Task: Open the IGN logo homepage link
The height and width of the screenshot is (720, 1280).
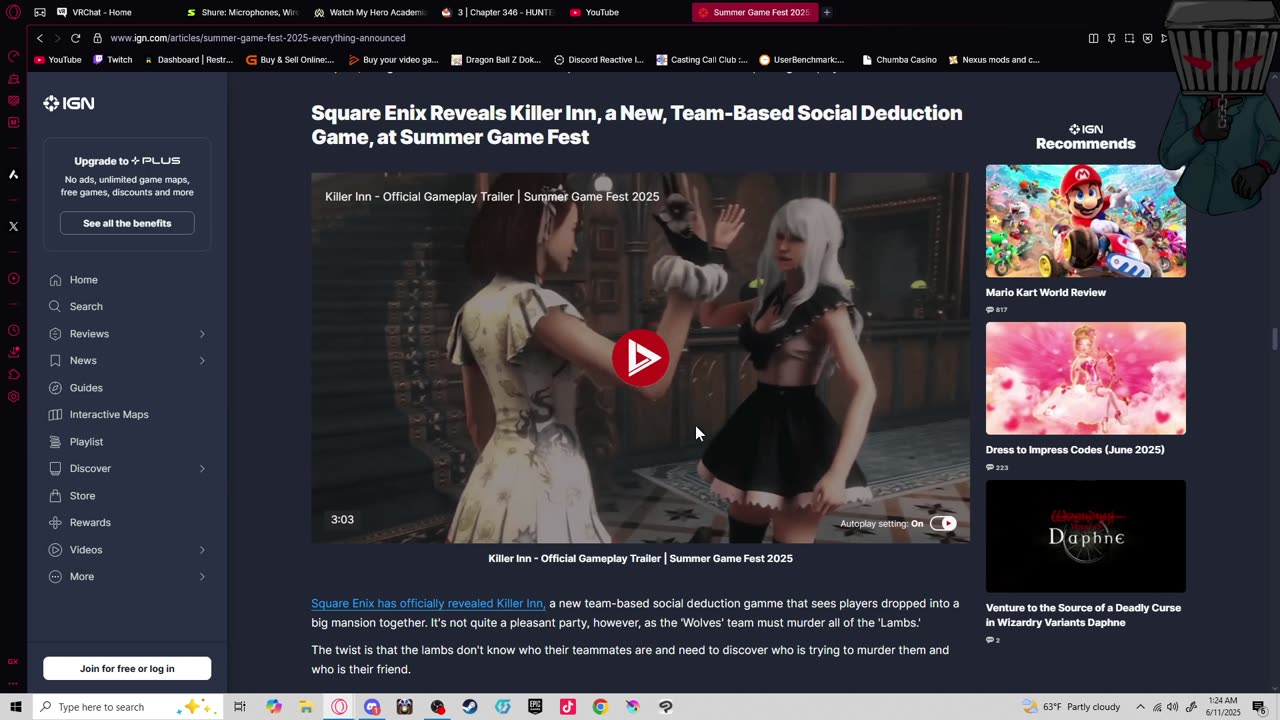Action: coord(69,103)
